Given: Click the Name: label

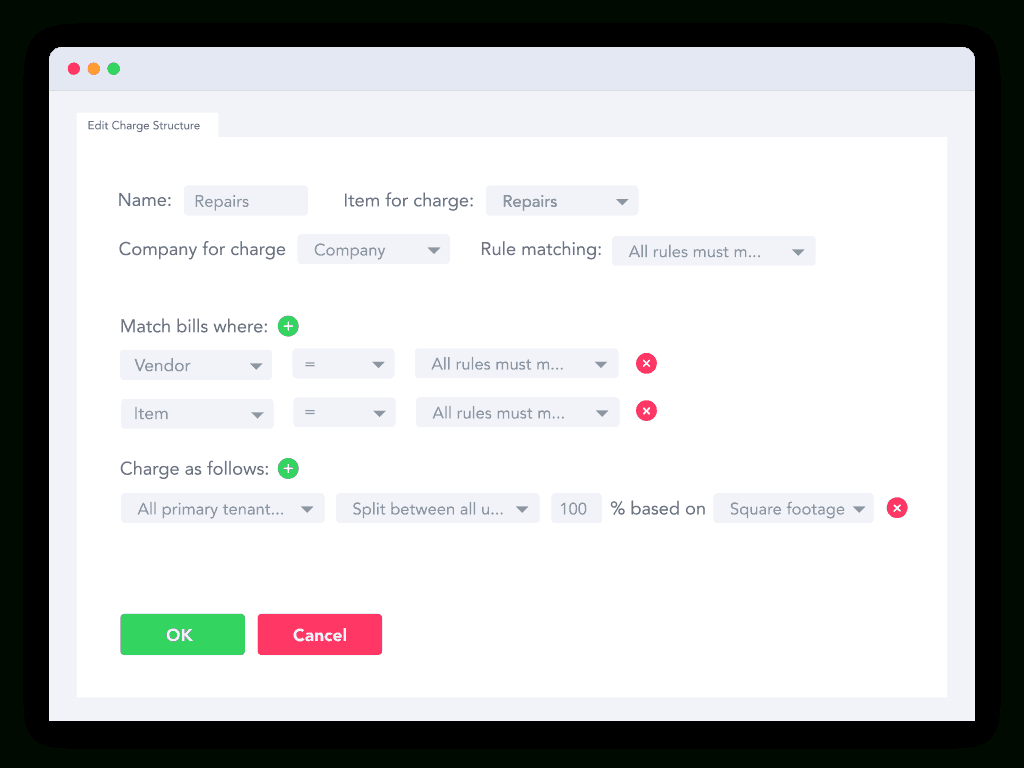Looking at the screenshot, I should [144, 200].
